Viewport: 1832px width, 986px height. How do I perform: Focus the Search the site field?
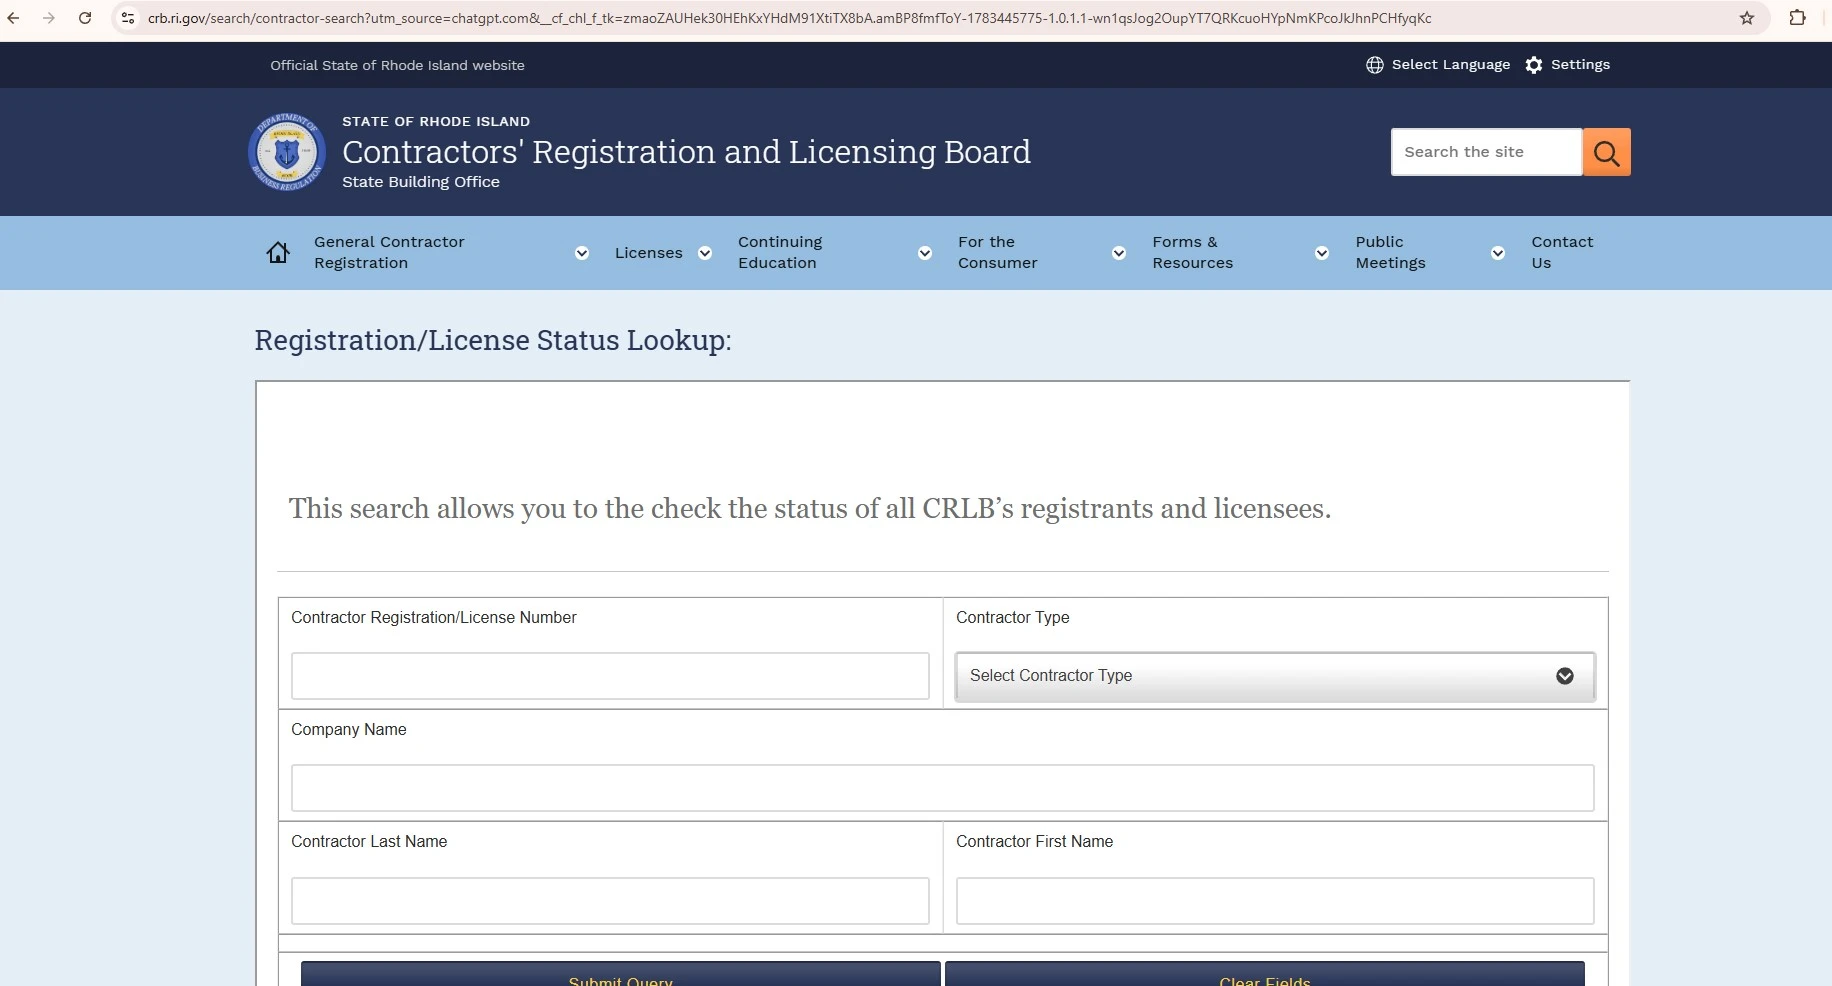[1486, 152]
